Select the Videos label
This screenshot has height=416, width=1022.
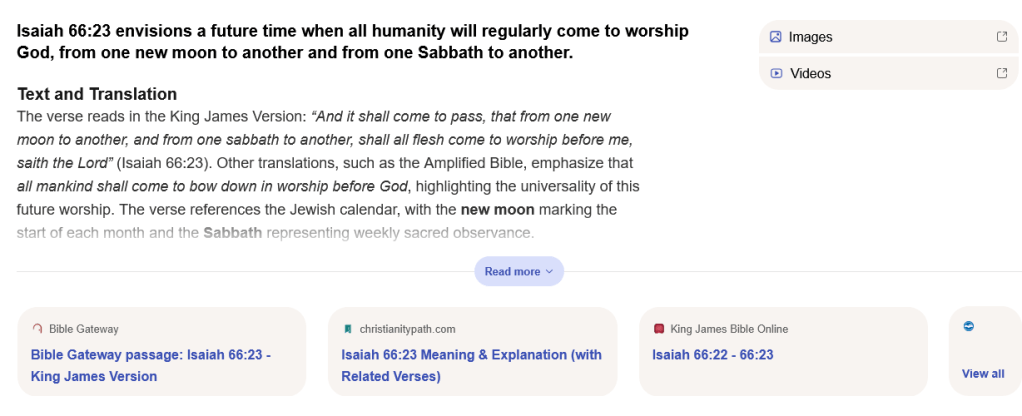click(x=810, y=73)
